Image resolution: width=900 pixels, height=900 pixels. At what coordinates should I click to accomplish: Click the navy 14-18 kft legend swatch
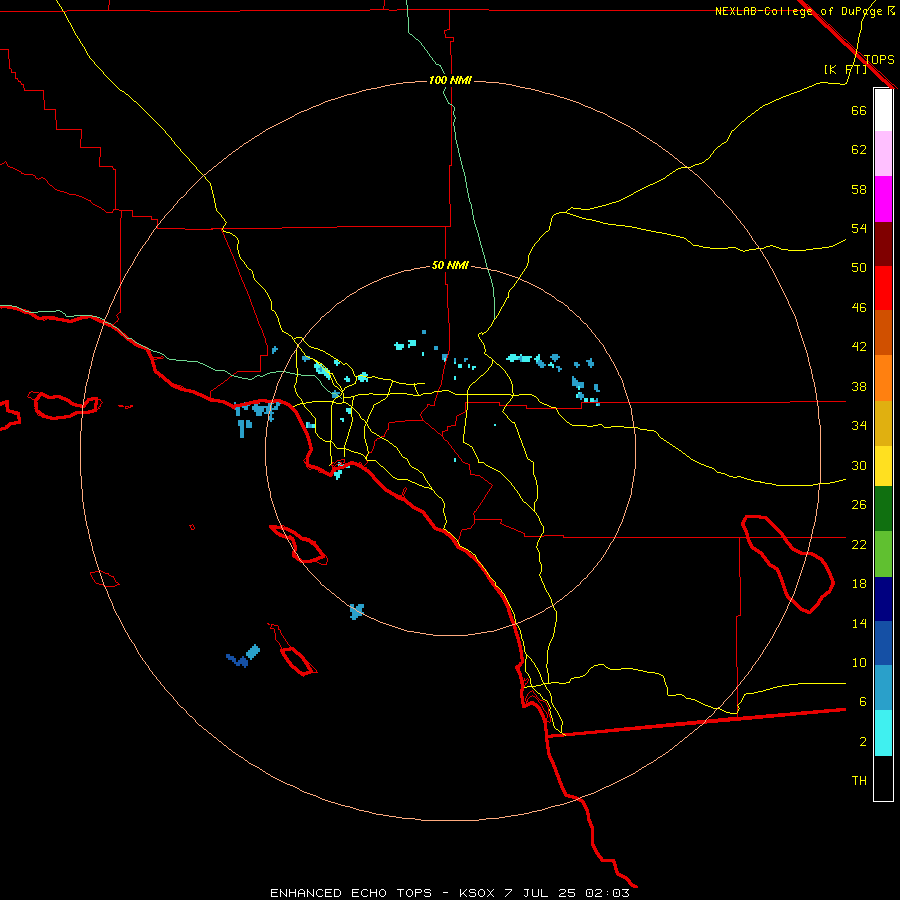point(883,599)
